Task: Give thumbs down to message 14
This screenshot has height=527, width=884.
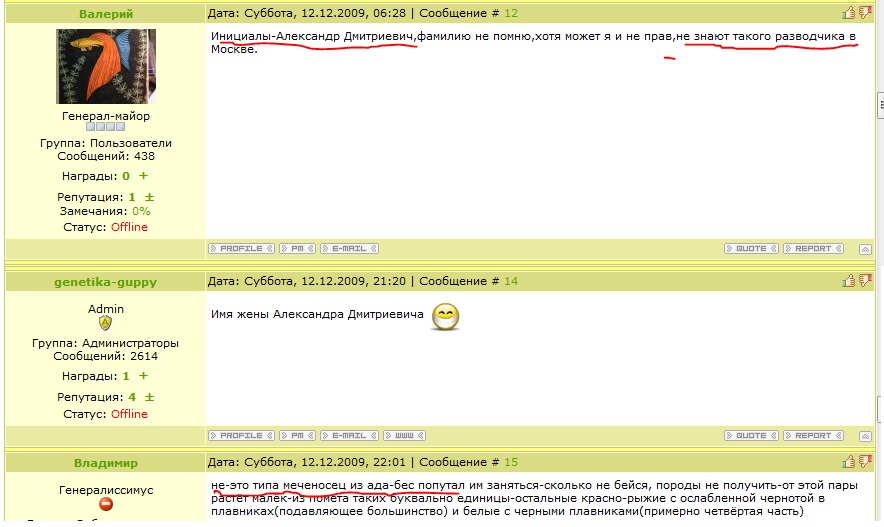Action: 865,280
